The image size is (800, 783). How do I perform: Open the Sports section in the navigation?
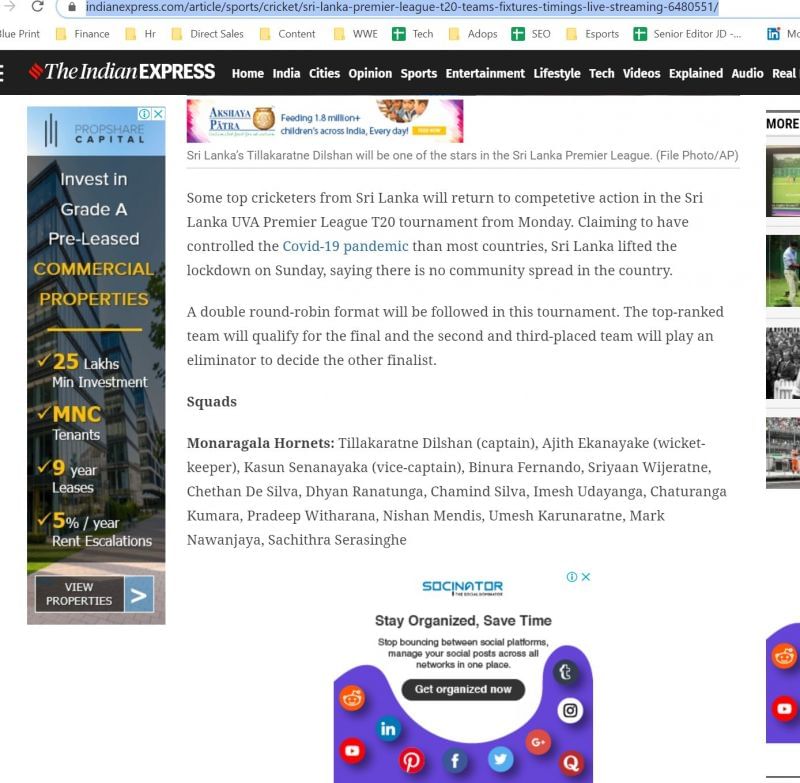[418, 73]
